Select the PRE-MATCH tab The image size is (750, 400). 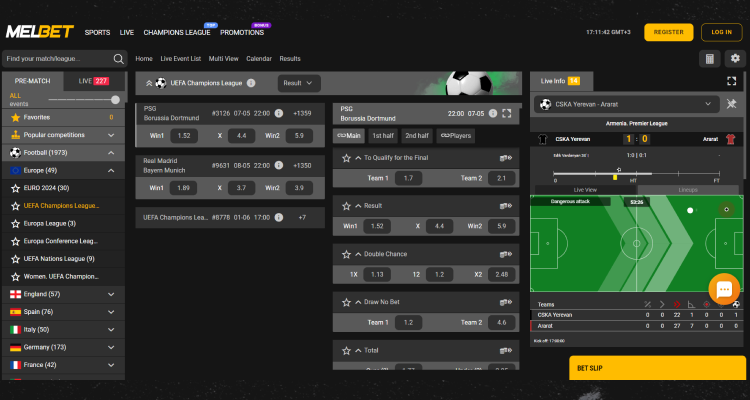click(33, 81)
